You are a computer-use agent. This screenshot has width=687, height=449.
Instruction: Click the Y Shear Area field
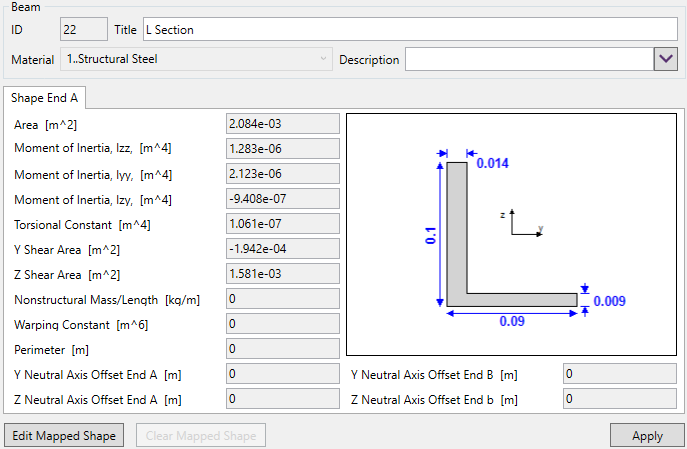[x=282, y=249]
